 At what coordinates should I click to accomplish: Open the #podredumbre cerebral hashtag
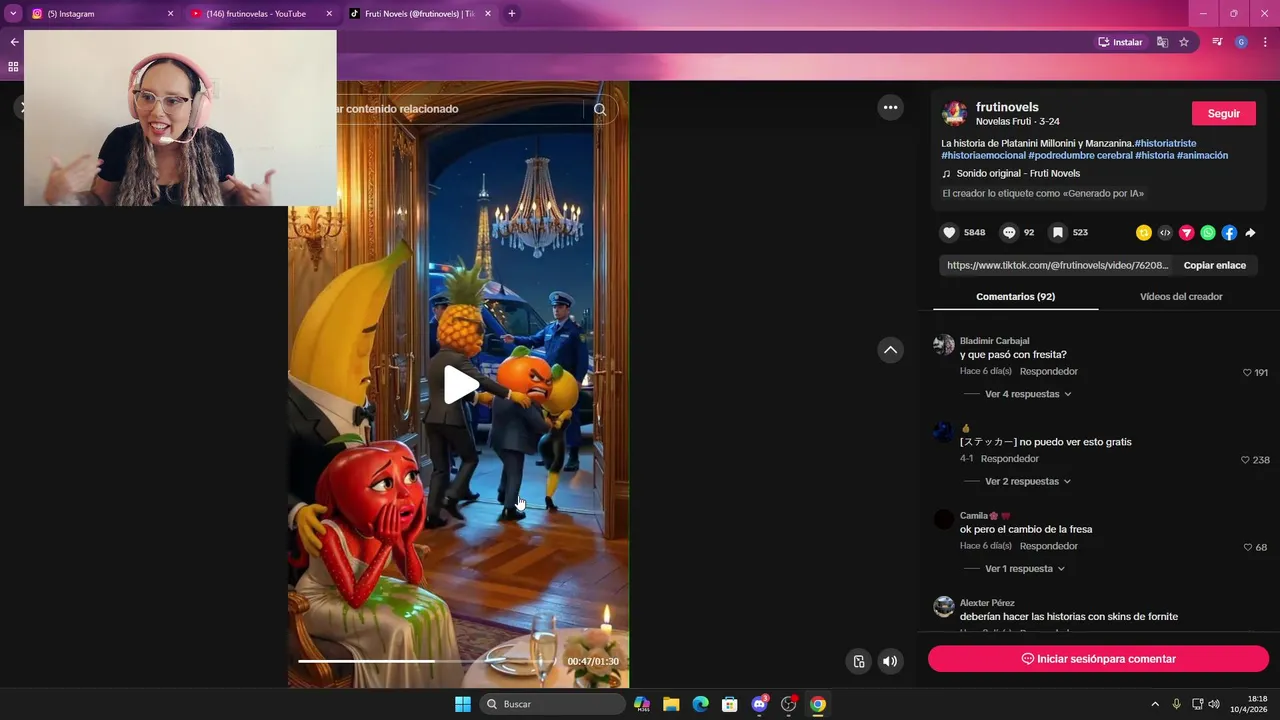click(x=1080, y=155)
